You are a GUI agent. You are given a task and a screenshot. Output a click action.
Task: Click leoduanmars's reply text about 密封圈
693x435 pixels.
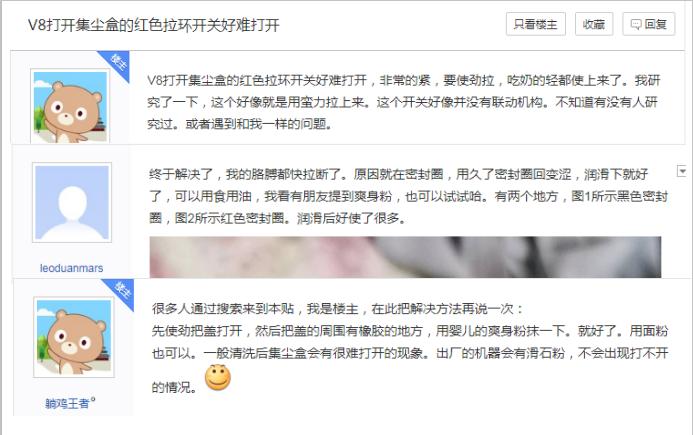[408, 196]
